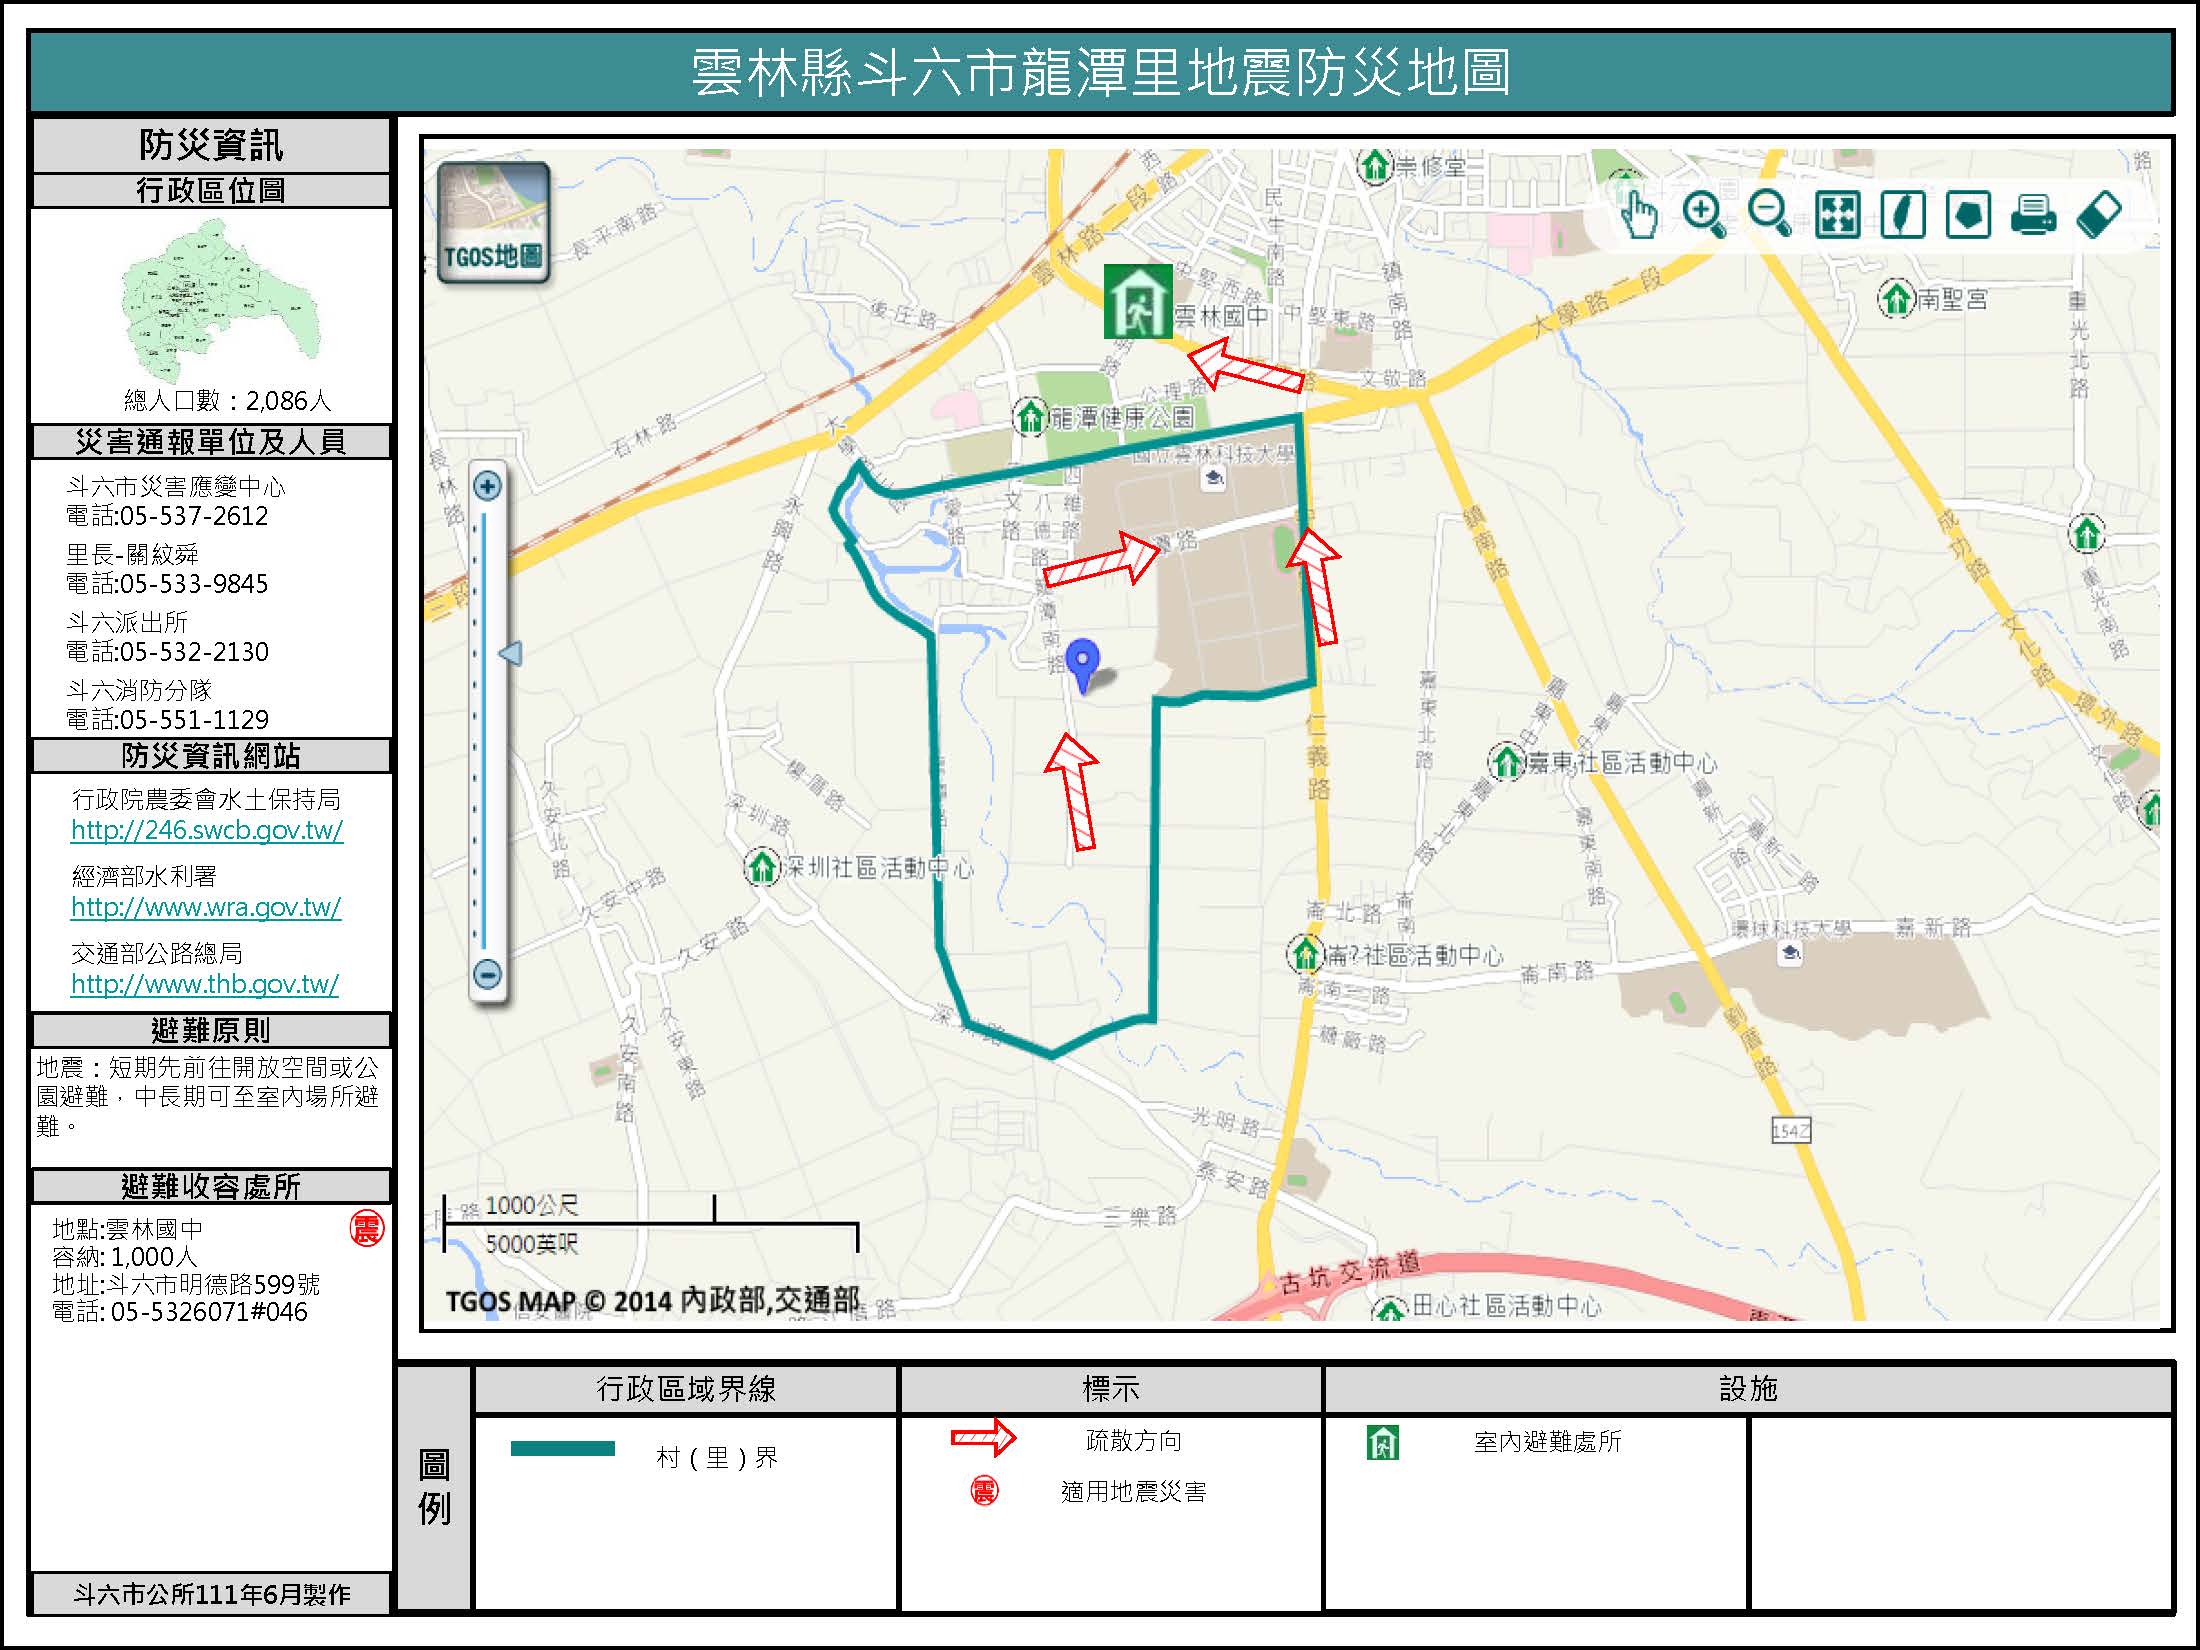This screenshot has width=2200, height=1650.
Task: Open the TGOS地圖 basemap switcher
Action: click(x=494, y=222)
